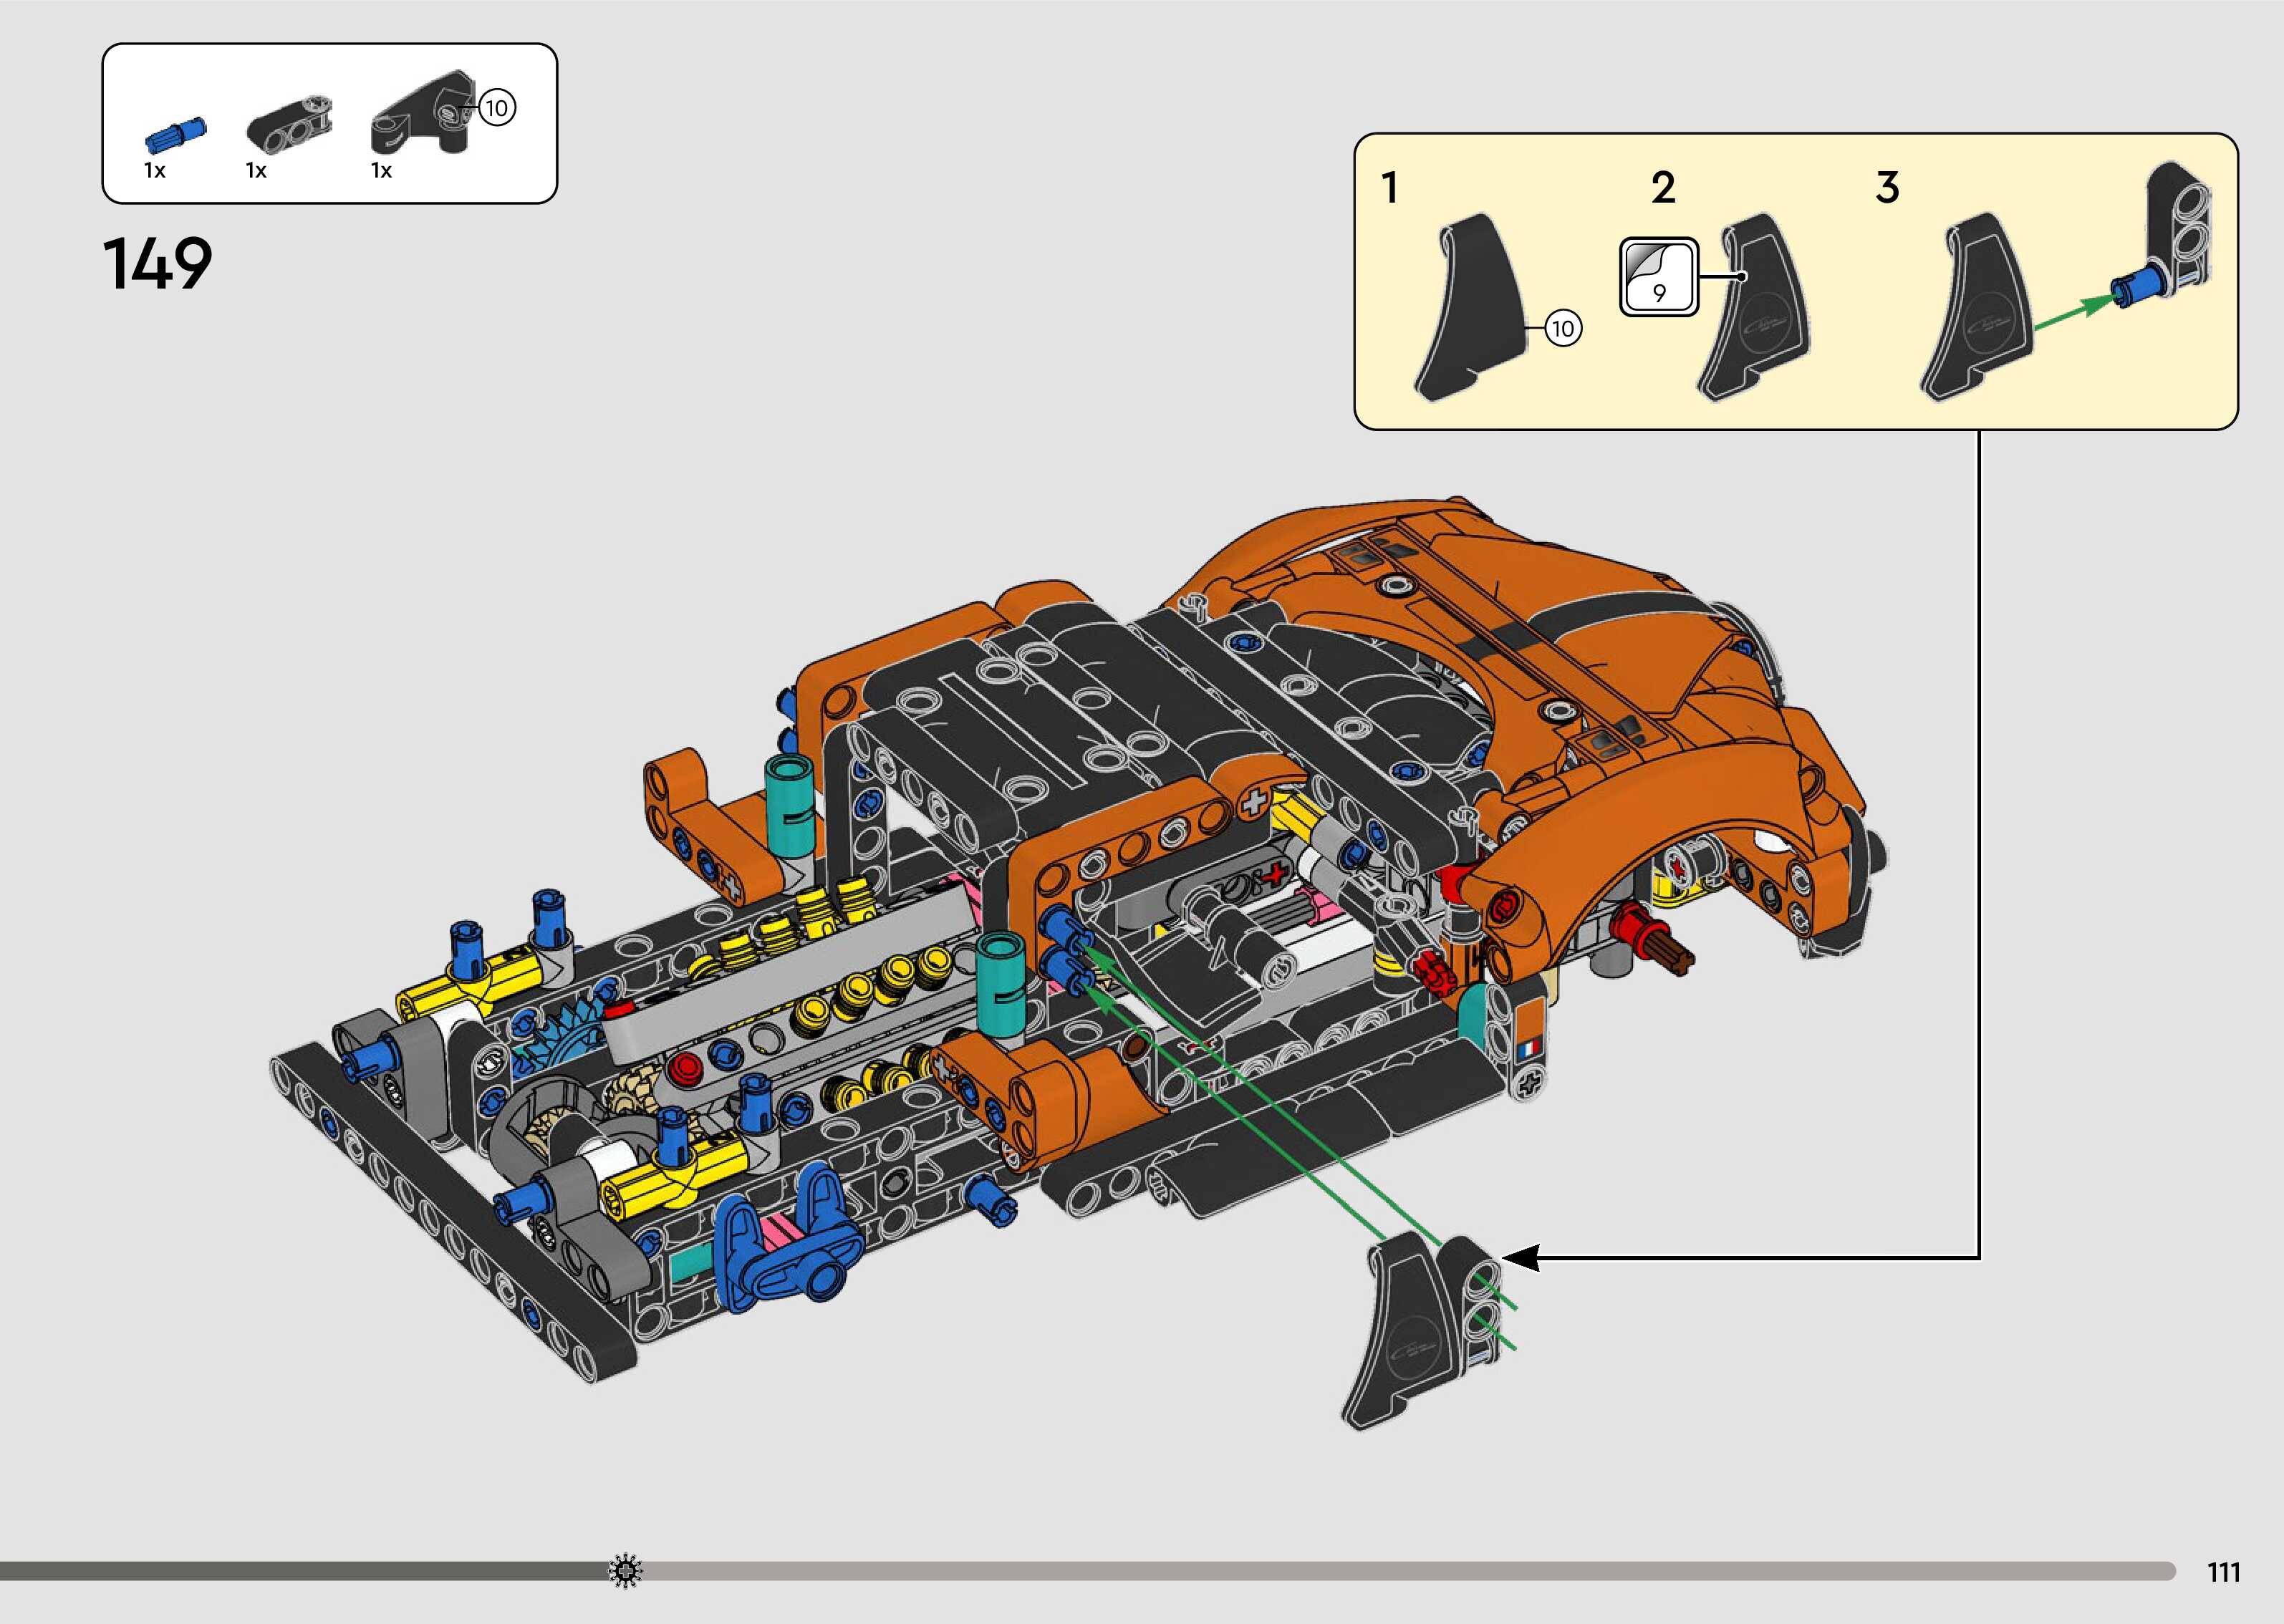Click the French flag sticker on the chassis
This screenshot has width=2284, height=1624.
click(x=1529, y=1050)
